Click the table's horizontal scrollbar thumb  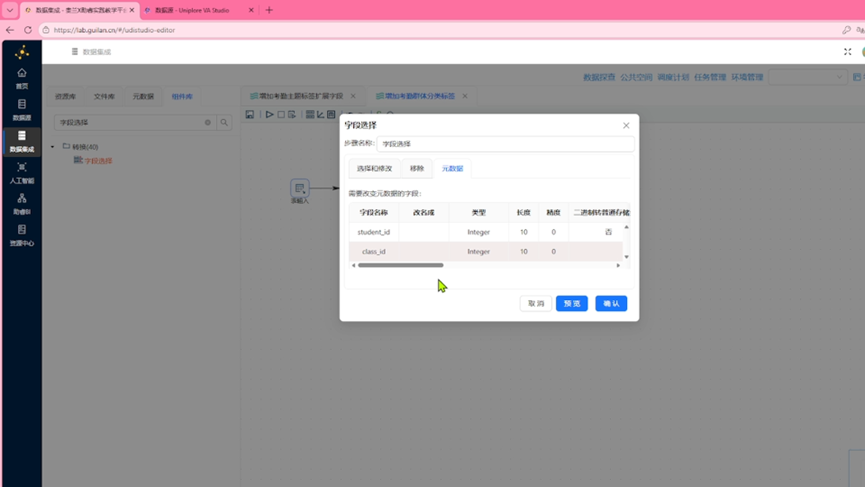tap(401, 265)
